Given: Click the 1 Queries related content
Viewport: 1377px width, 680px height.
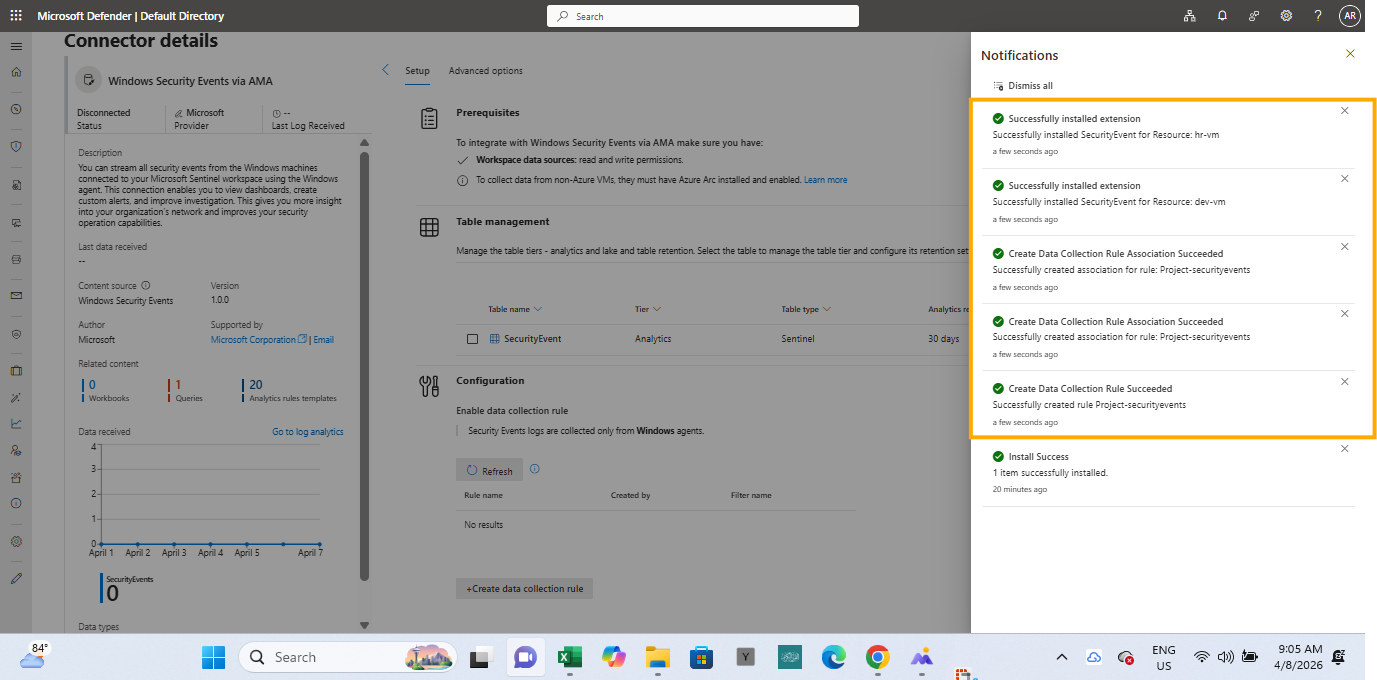Looking at the screenshot, I should coord(188,390).
